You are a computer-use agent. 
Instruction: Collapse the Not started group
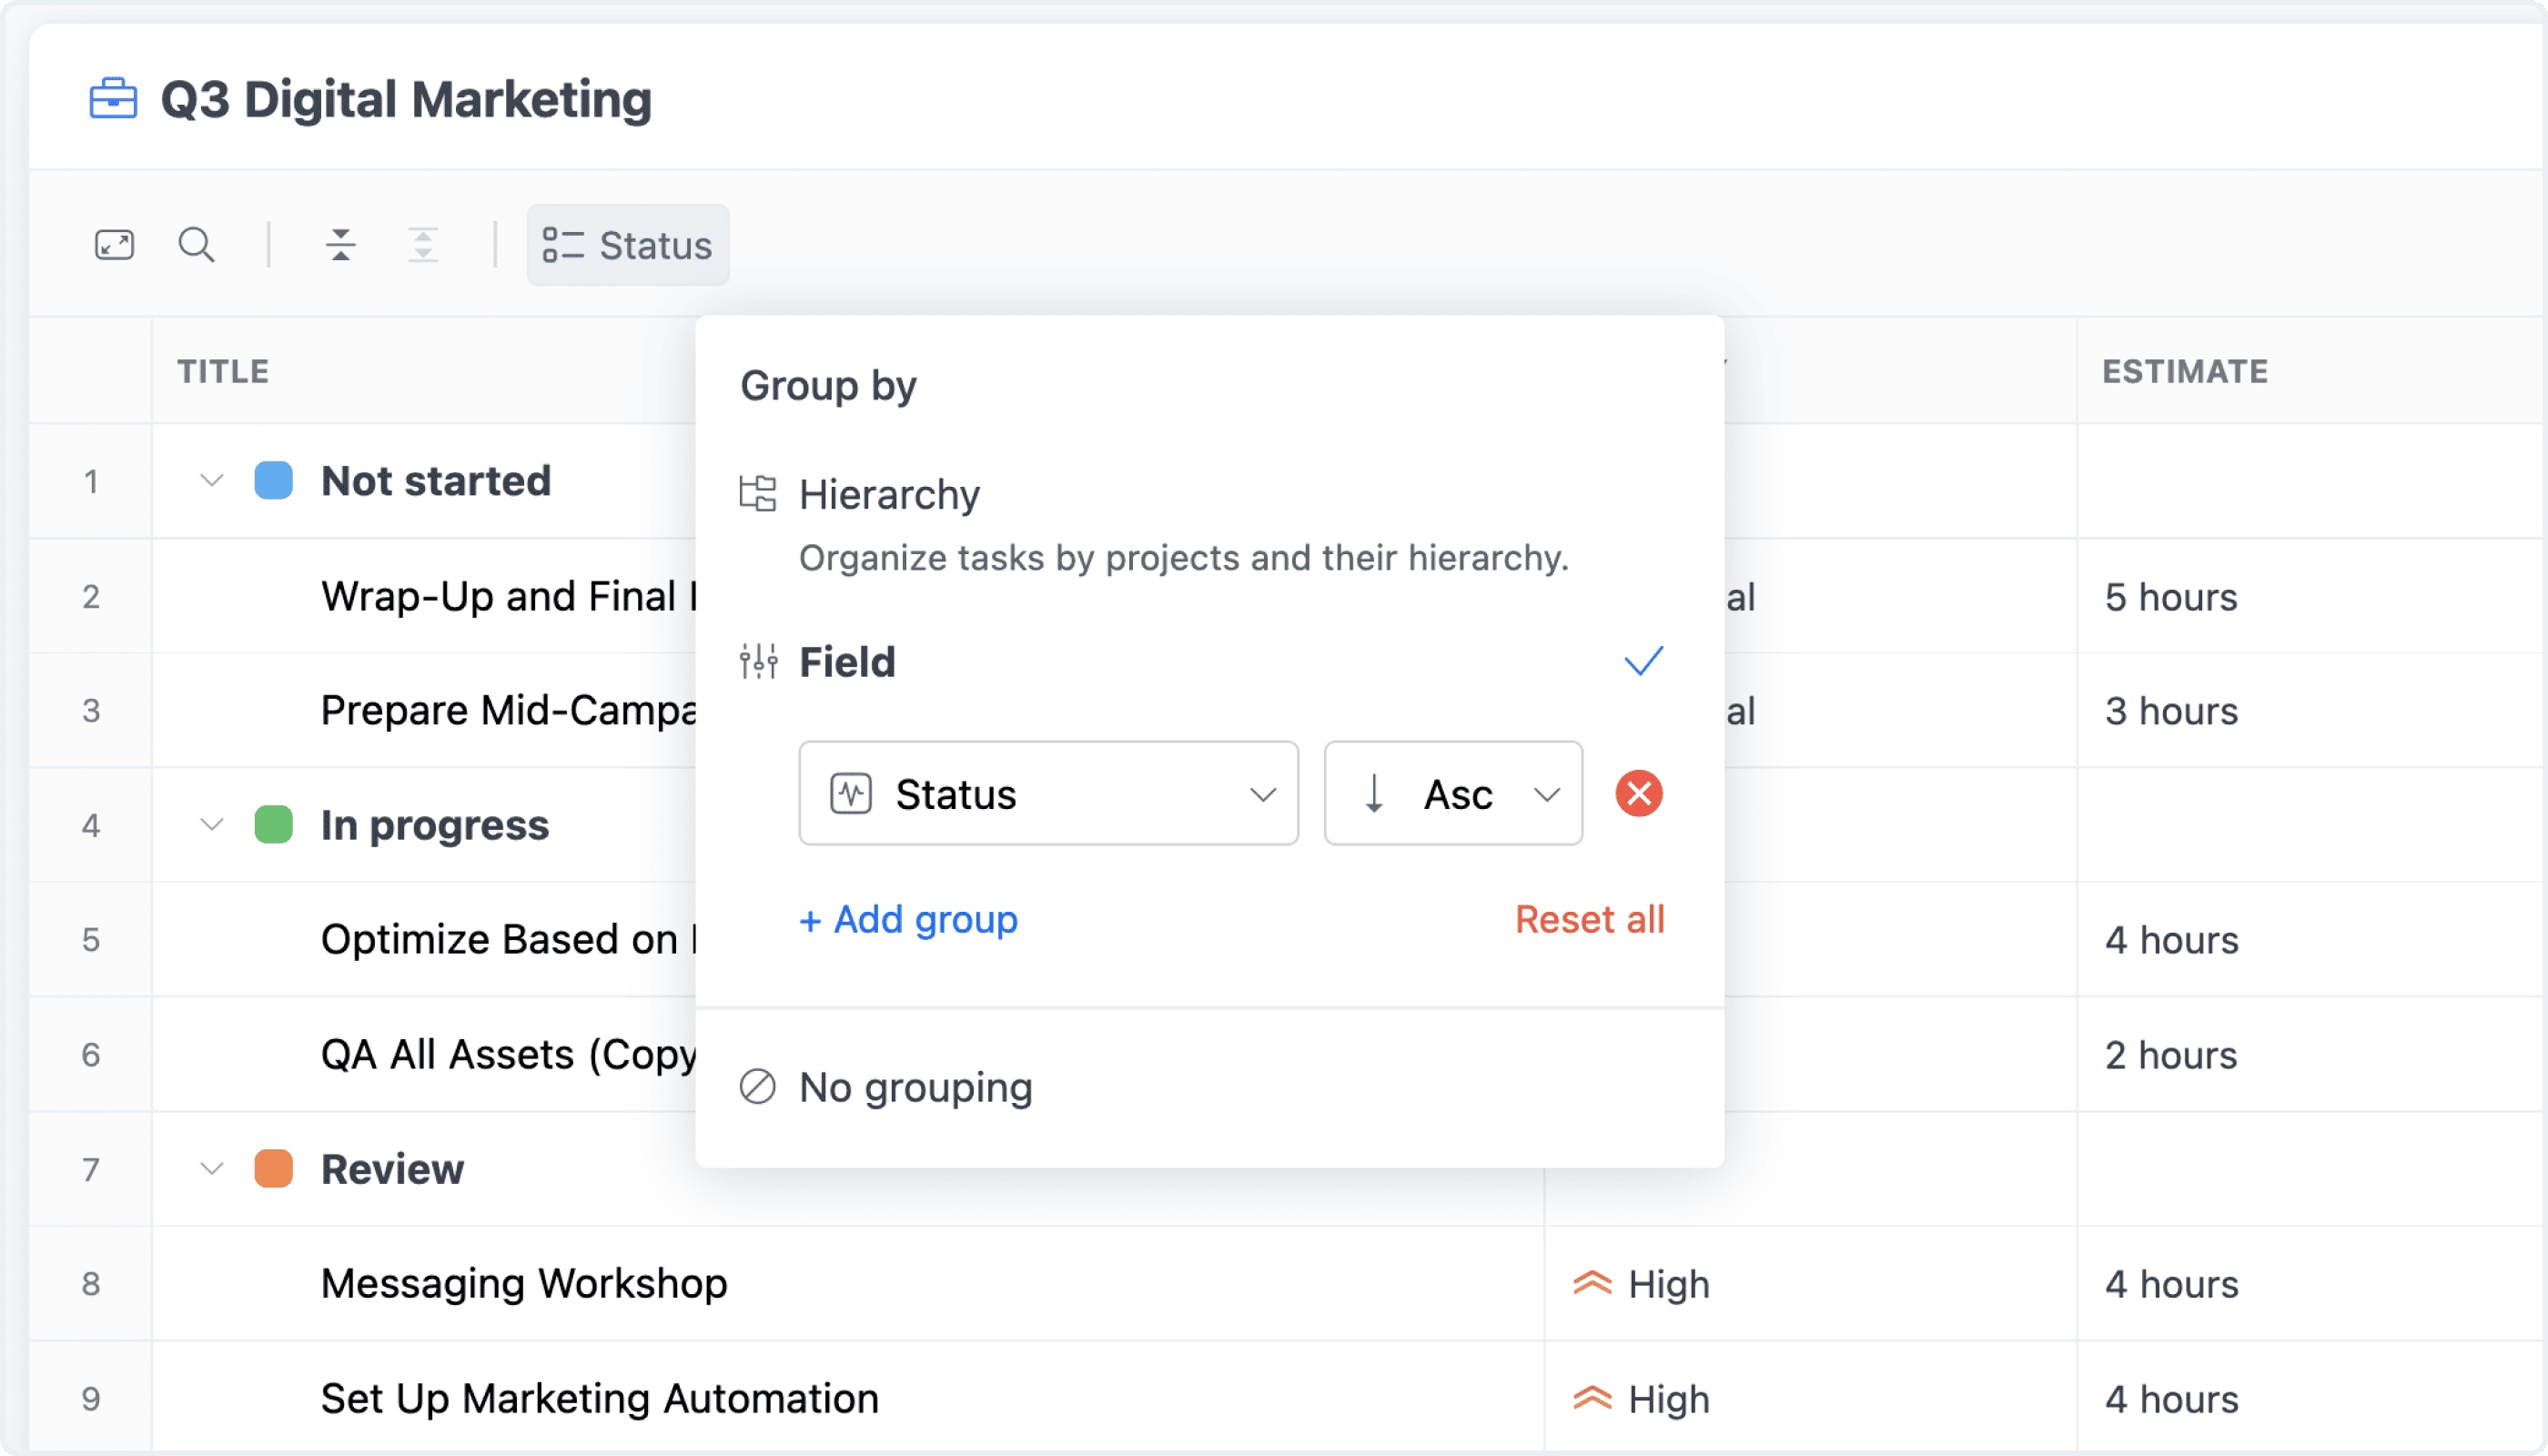tap(211, 481)
